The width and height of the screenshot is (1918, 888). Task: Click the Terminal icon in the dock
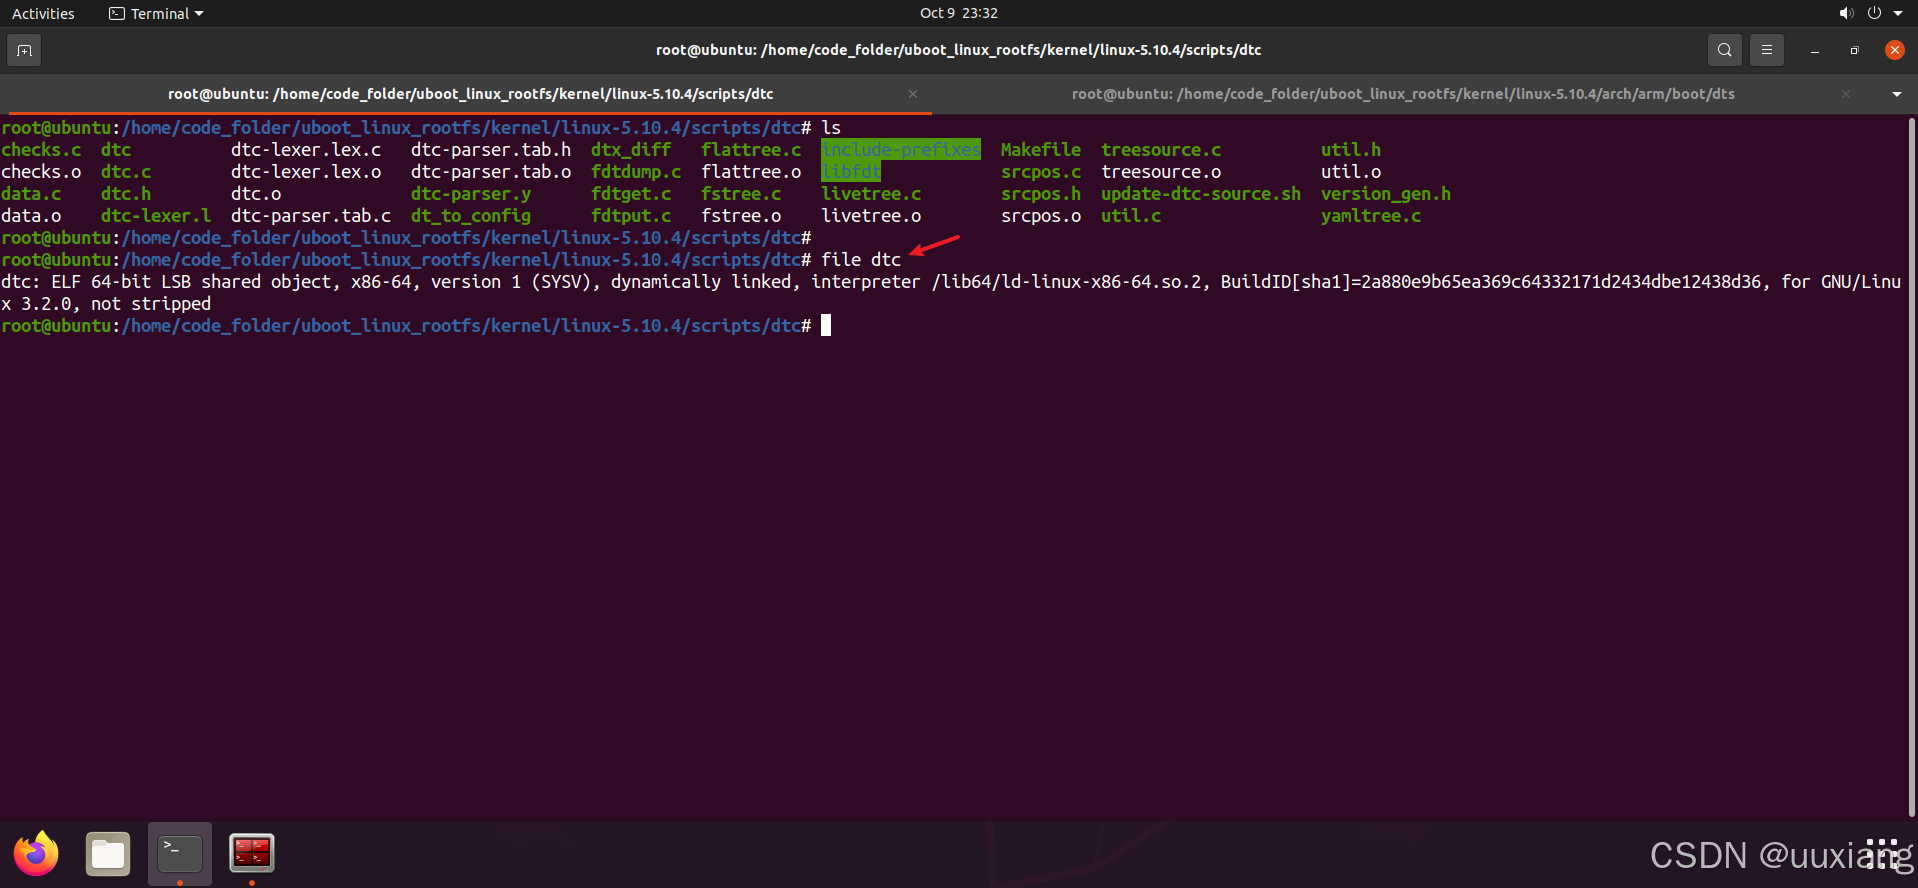tap(180, 854)
